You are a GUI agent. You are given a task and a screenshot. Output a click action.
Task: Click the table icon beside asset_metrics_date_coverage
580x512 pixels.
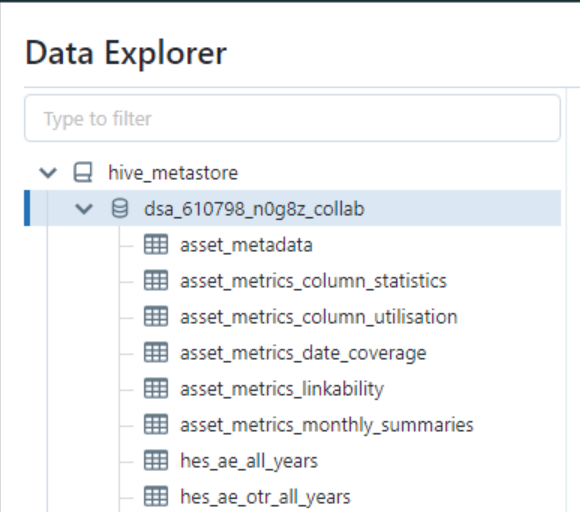click(x=156, y=352)
